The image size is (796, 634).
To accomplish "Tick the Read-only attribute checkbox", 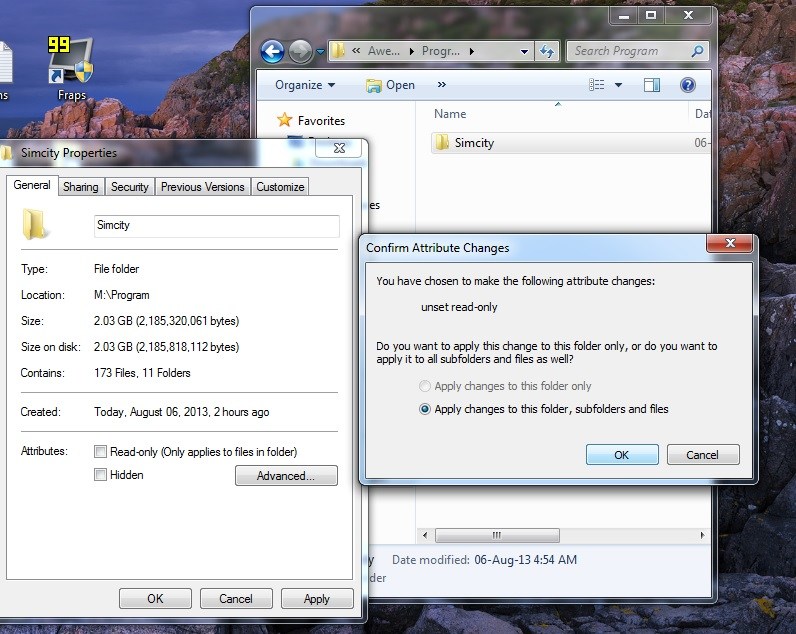I will tap(101, 451).
